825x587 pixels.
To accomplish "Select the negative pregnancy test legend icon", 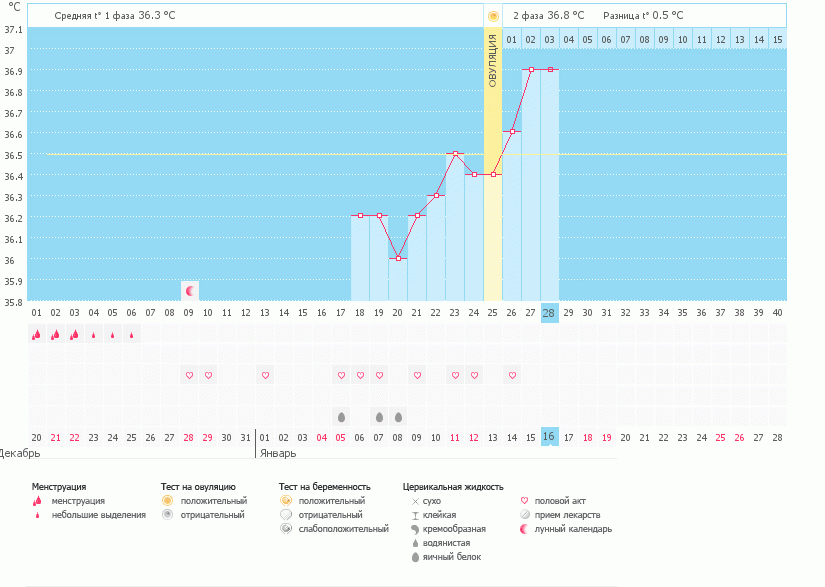I will [x=286, y=514].
